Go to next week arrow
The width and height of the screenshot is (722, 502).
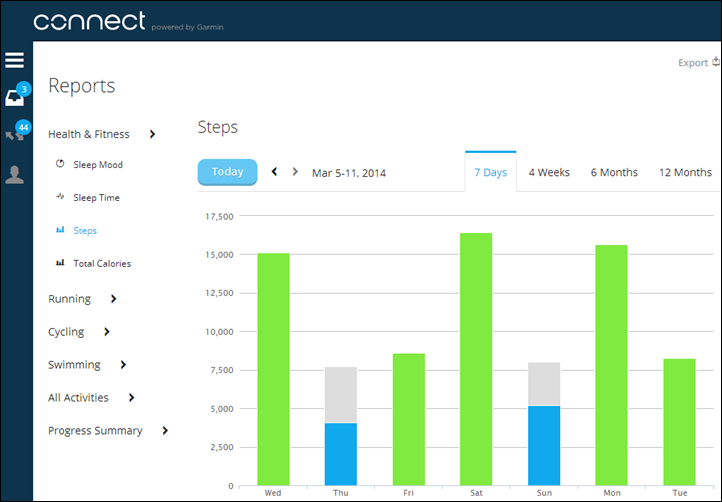[x=295, y=172]
